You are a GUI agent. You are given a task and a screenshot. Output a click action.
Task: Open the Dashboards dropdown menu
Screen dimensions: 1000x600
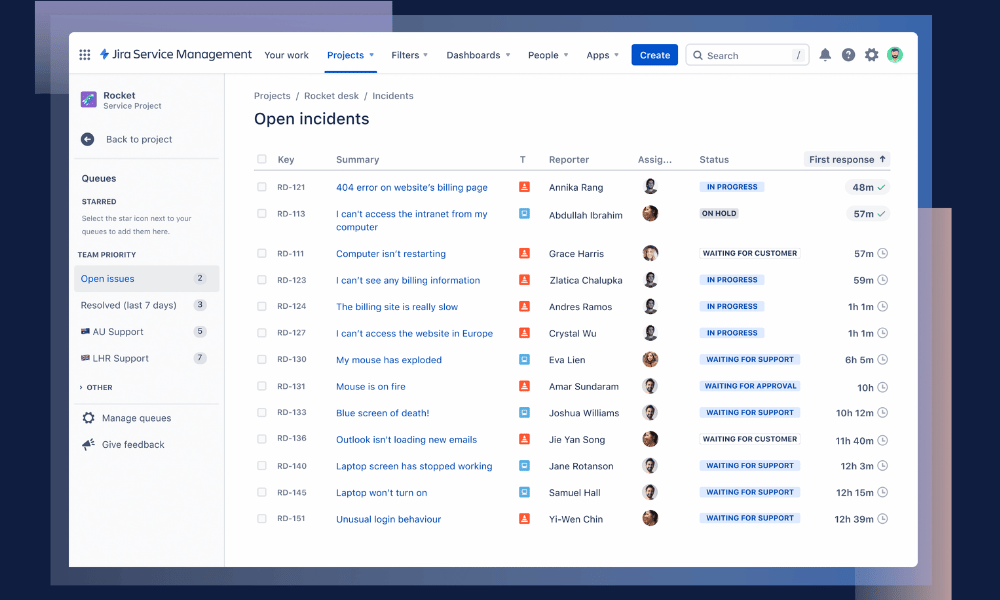pyautogui.click(x=478, y=55)
